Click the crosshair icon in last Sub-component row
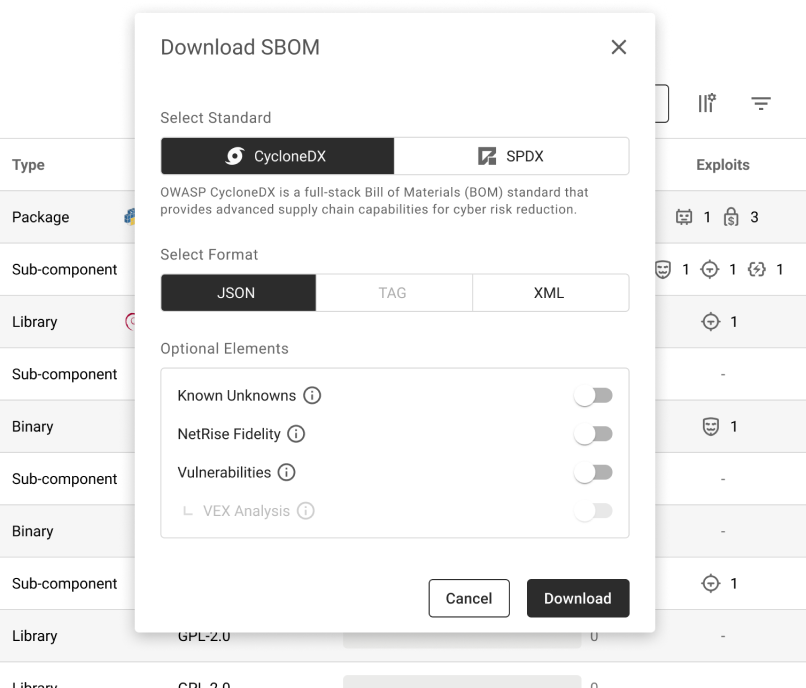806x688 pixels. click(x=710, y=584)
